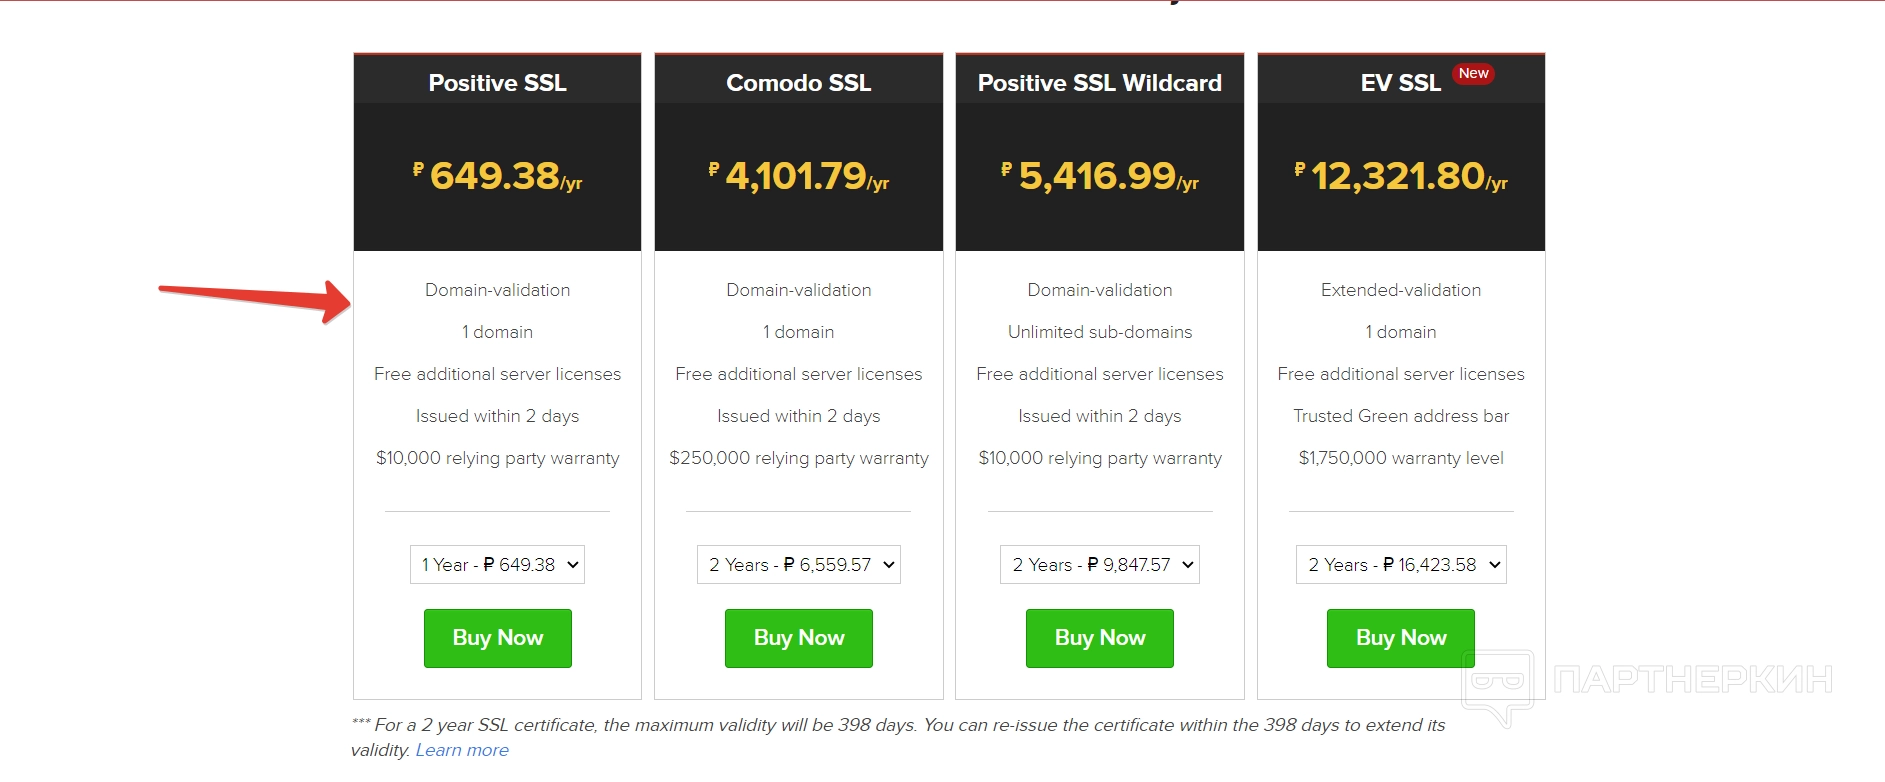The width and height of the screenshot is (1885, 782).
Task: Click the 'Unlimited sub-domains' feature text
Action: (x=1099, y=332)
